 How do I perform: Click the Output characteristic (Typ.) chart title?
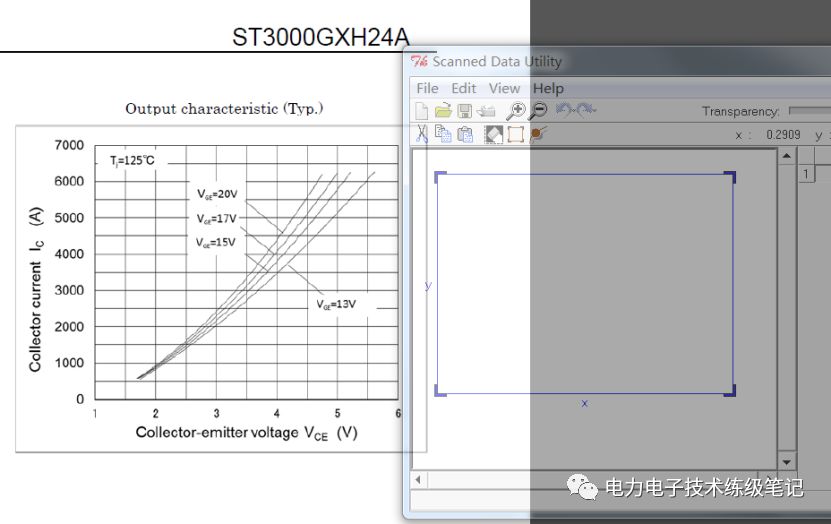point(224,109)
